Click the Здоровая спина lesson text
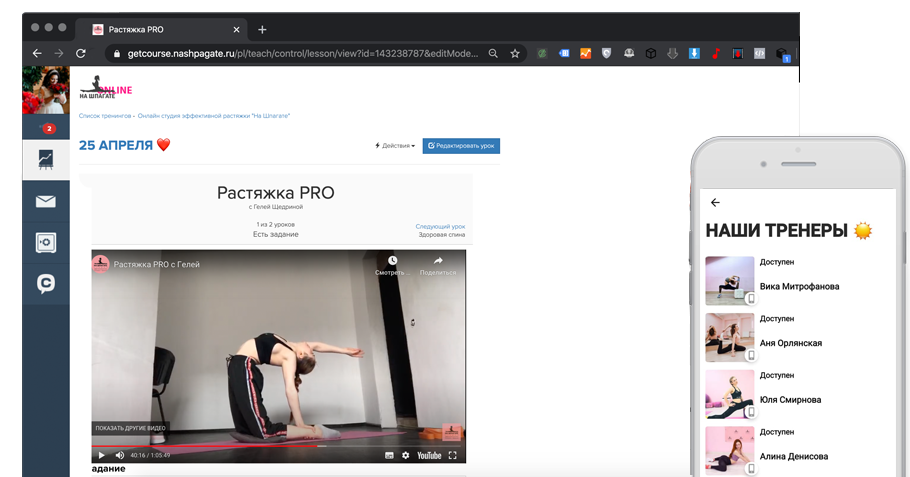 pos(442,234)
